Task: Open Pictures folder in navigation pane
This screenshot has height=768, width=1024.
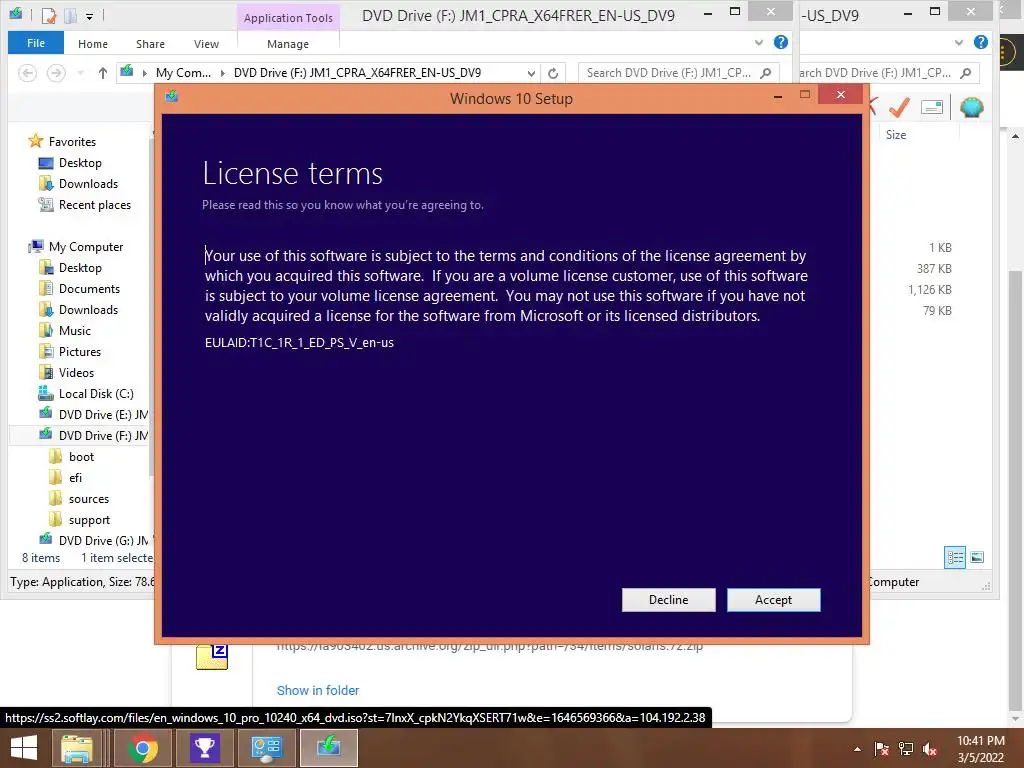Action: click(80, 351)
